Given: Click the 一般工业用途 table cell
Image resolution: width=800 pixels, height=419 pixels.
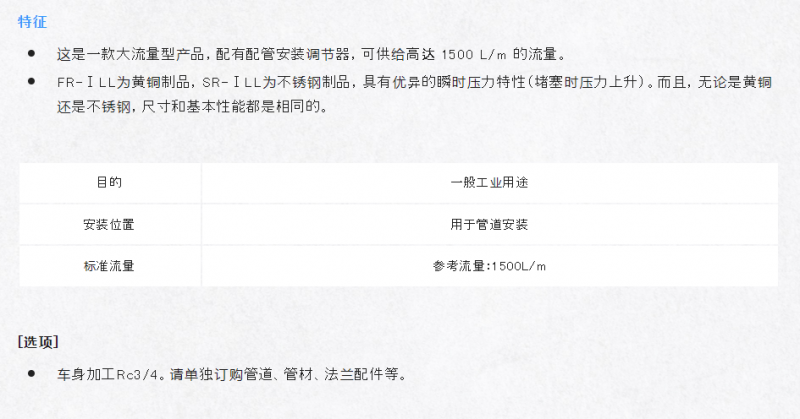Looking at the screenshot, I should pos(489,183).
